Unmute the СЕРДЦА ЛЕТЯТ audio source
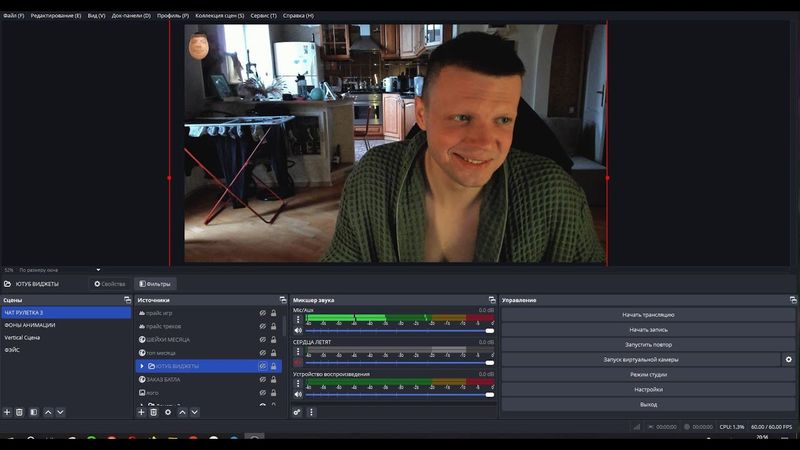The width and height of the screenshot is (800, 450). [297, 362]
